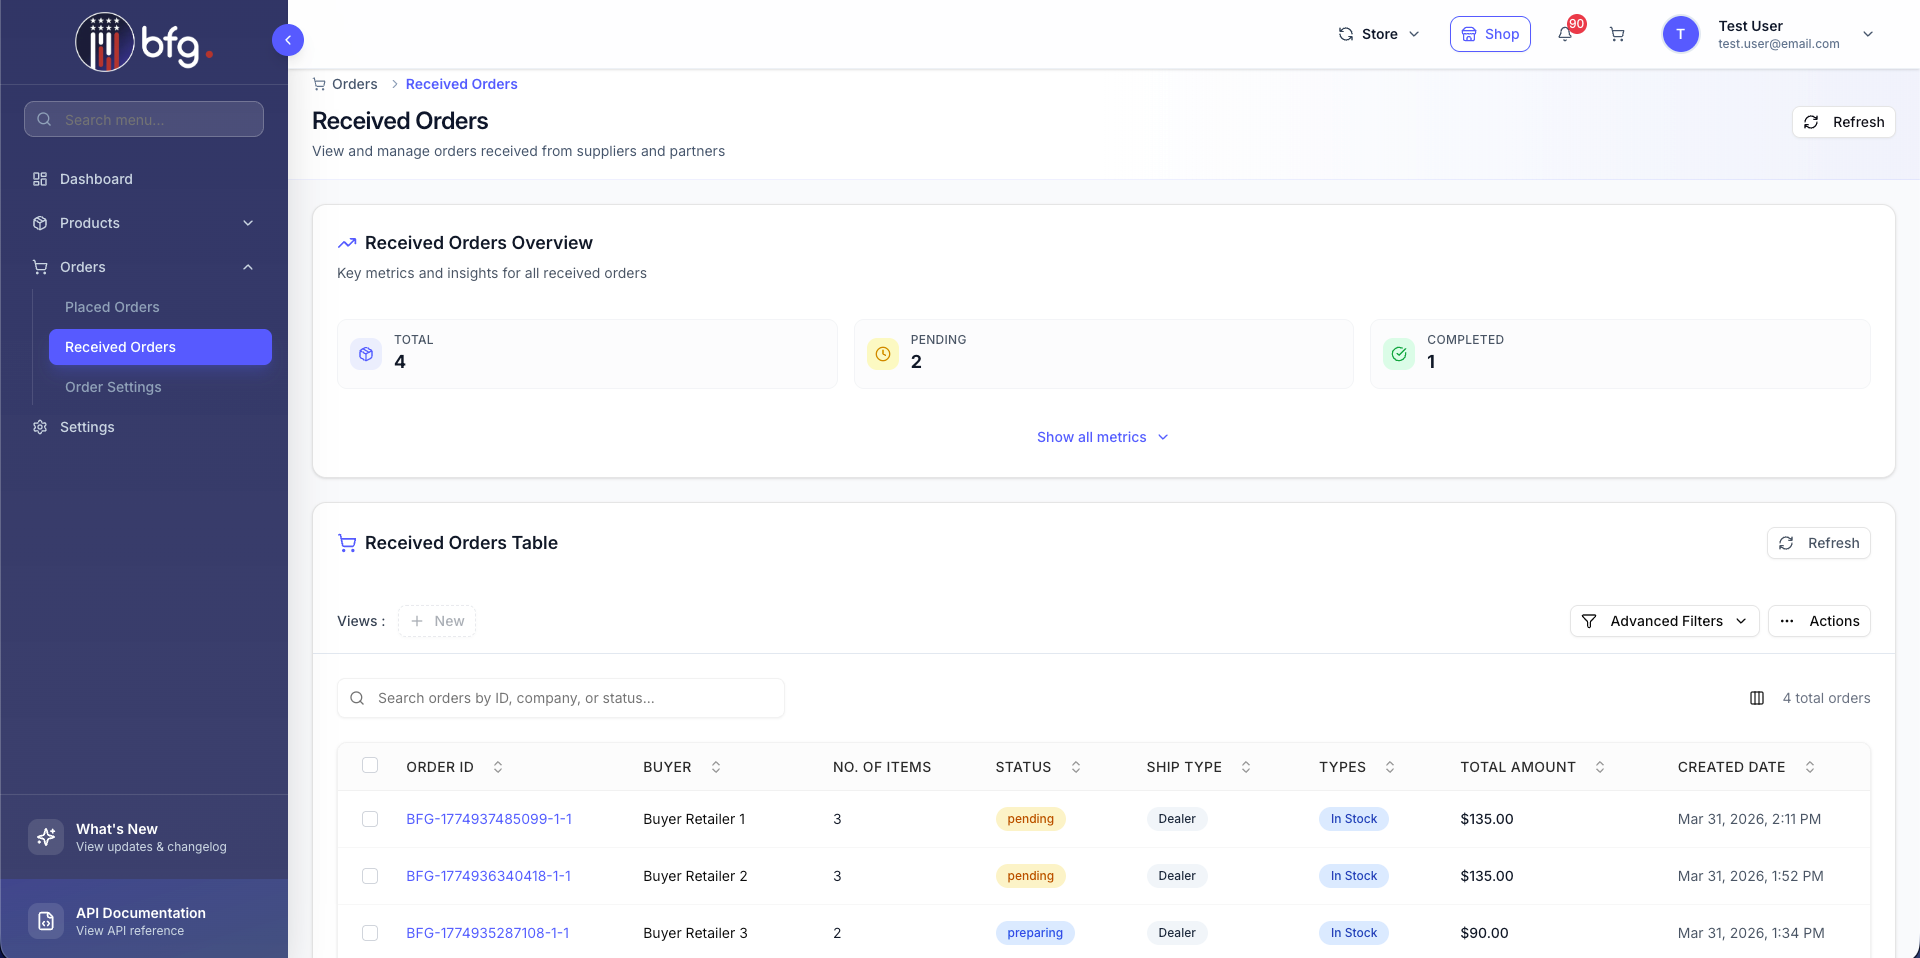
Task: Click the BFG logo in sidebar
Action: (144, 43)
